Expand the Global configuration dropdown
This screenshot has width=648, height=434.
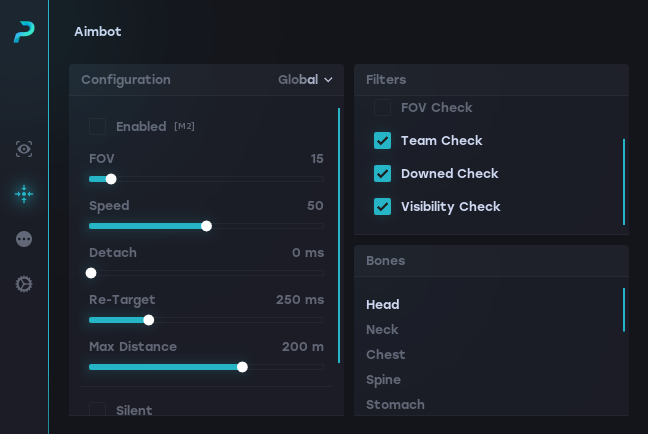pyautogui.click(x=305, y=80)
